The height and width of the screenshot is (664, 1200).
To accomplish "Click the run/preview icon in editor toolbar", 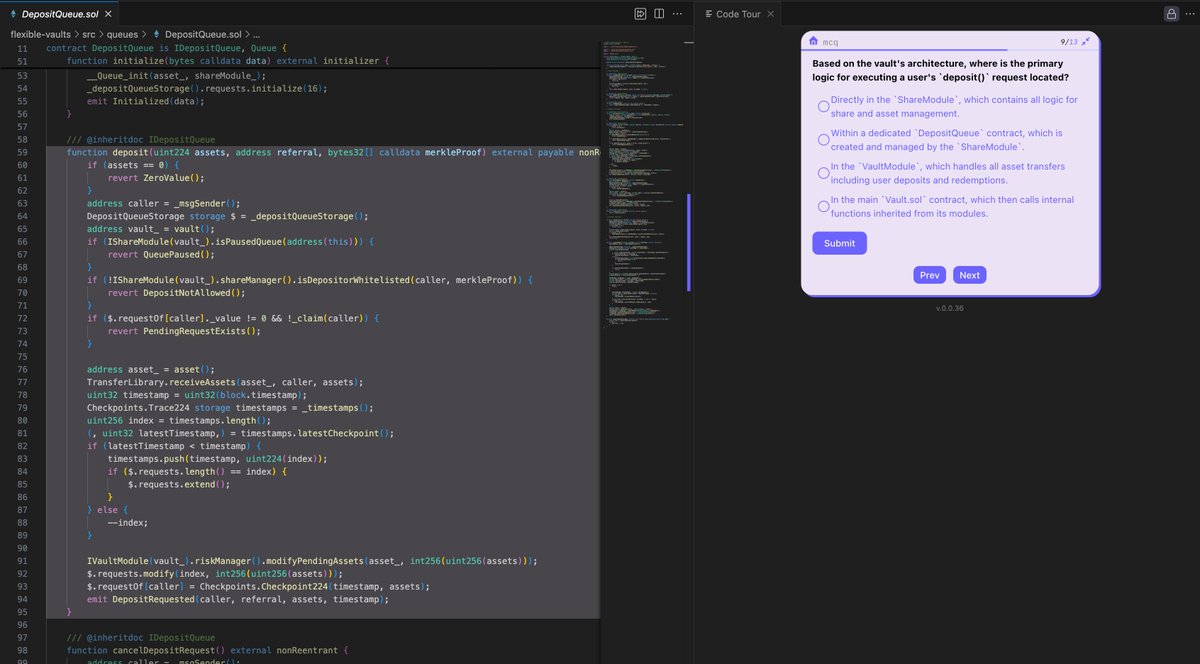I will point(640,14).
